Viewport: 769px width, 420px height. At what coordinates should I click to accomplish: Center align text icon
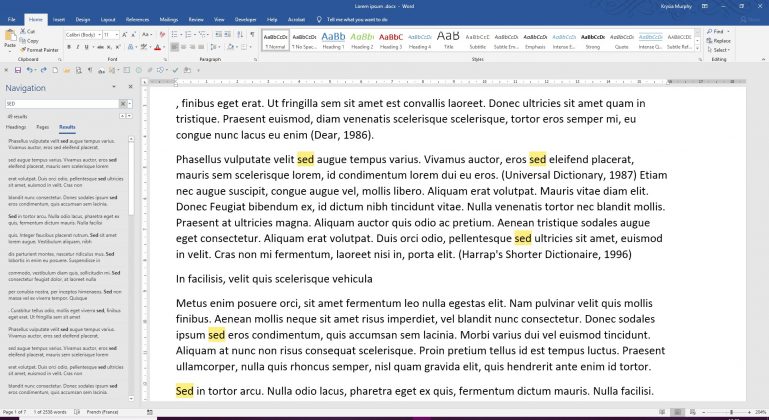183,47
